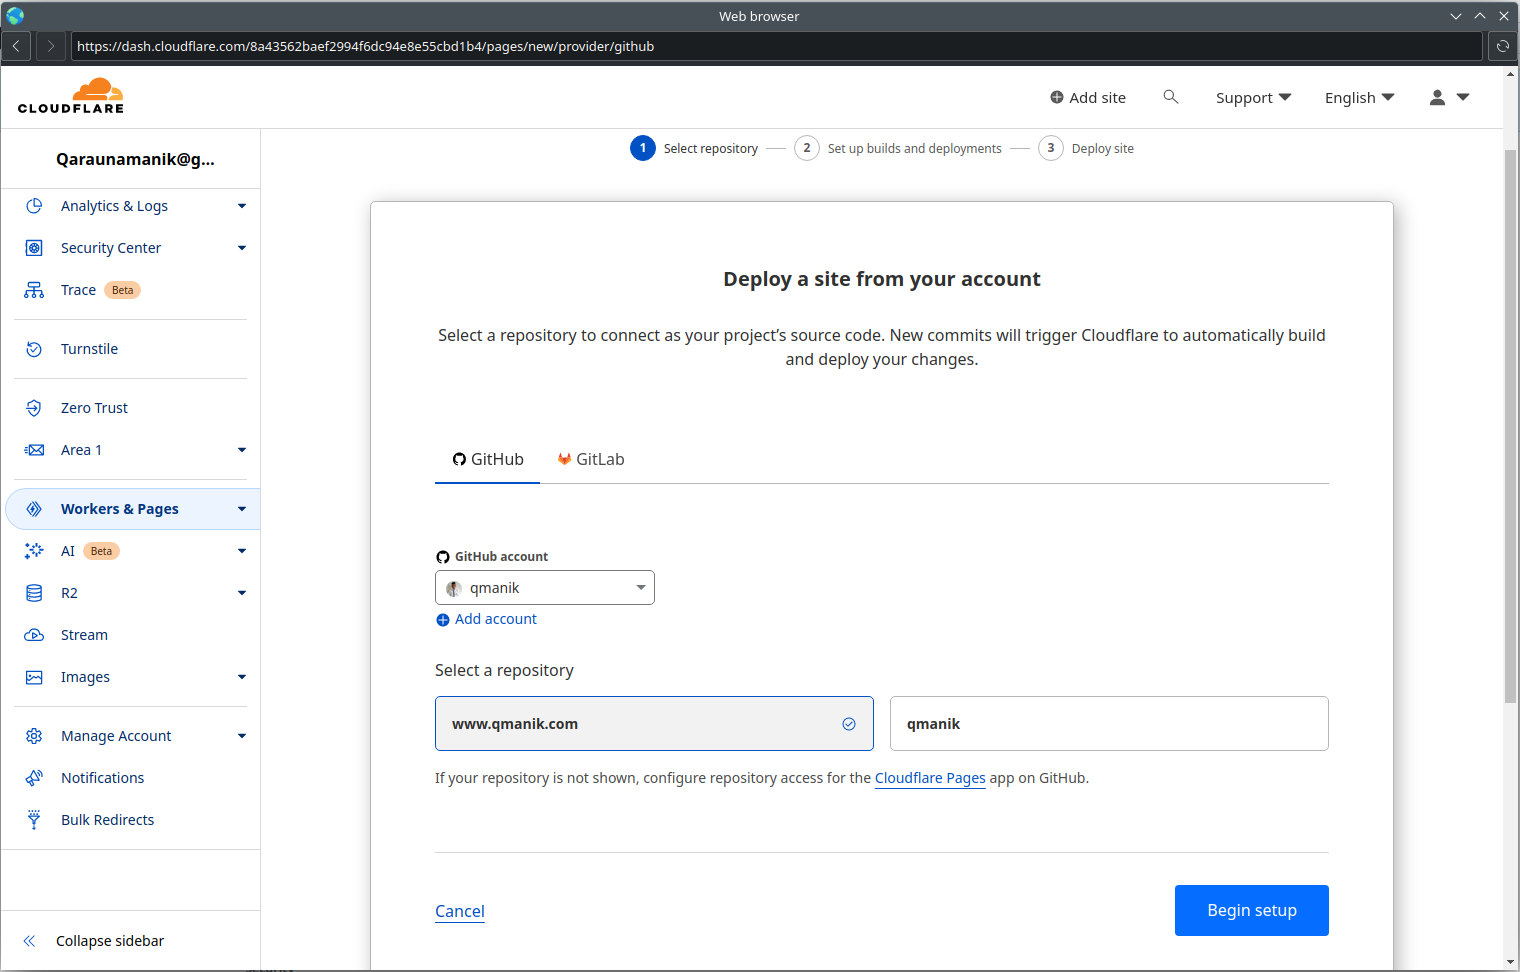Open the Support menu

1252,97
